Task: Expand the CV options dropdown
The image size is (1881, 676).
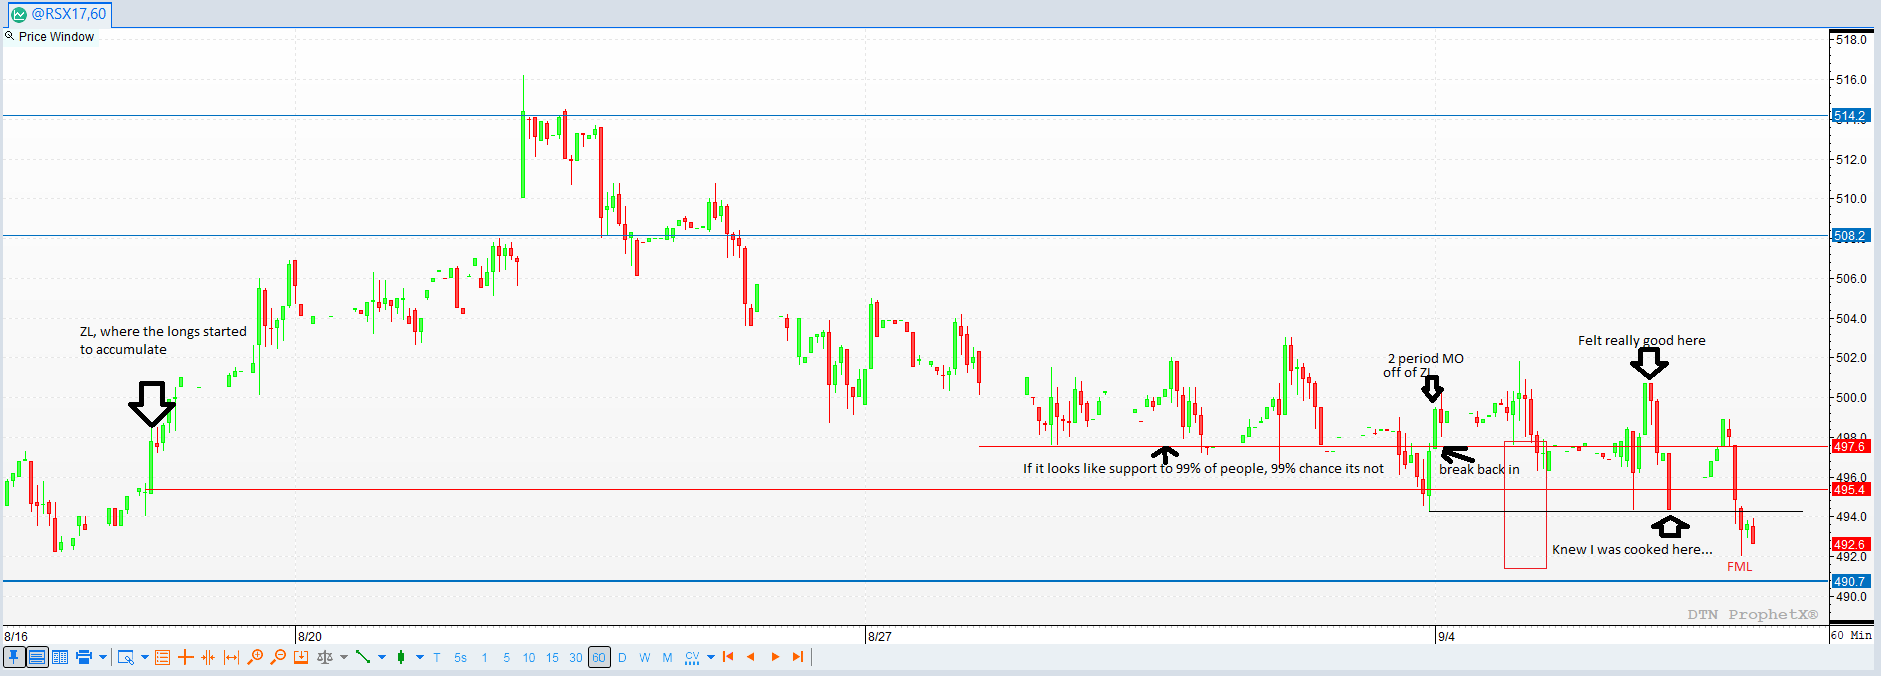Action: tap(711, 657)
